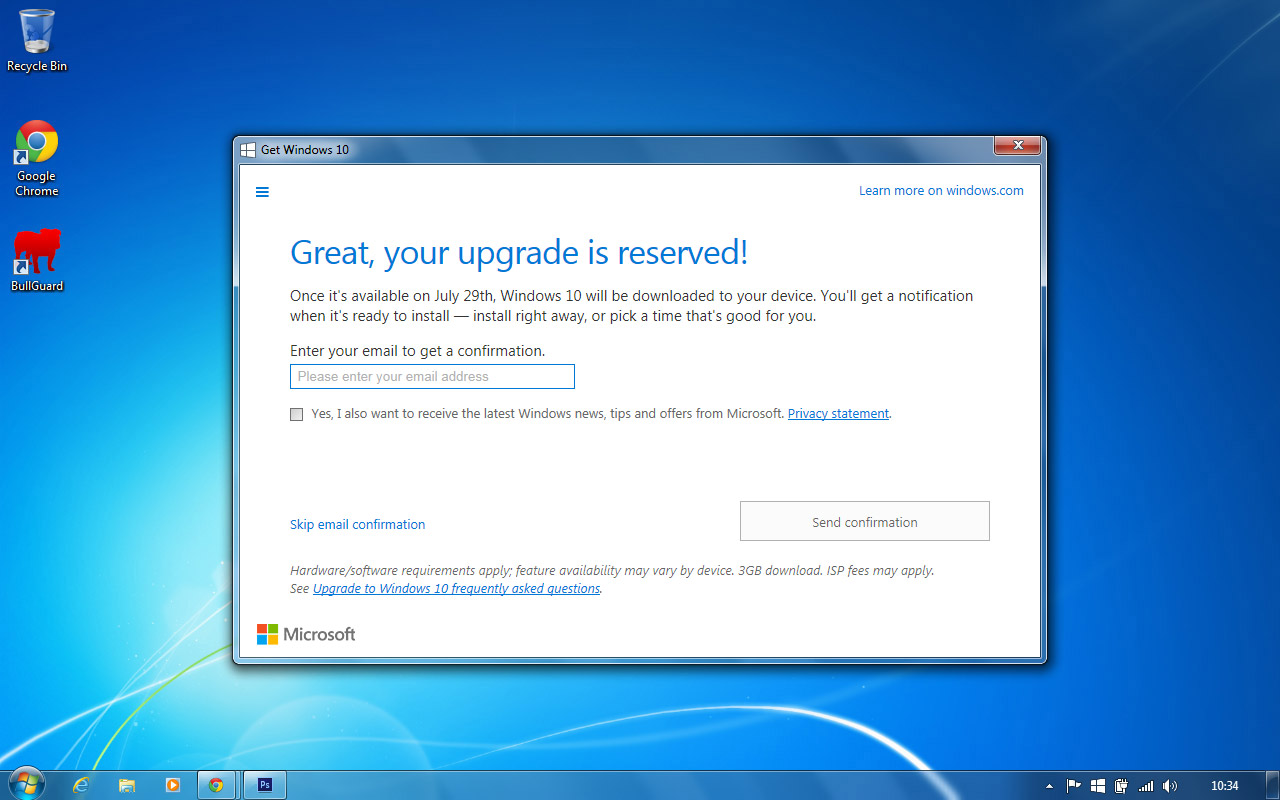Launch Internet Explorer from the taskbar

point(81,785)
